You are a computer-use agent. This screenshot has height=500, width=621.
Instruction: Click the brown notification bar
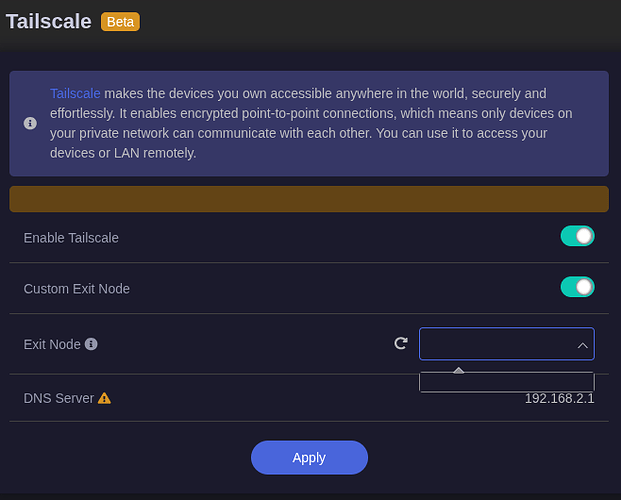point(309,198)
